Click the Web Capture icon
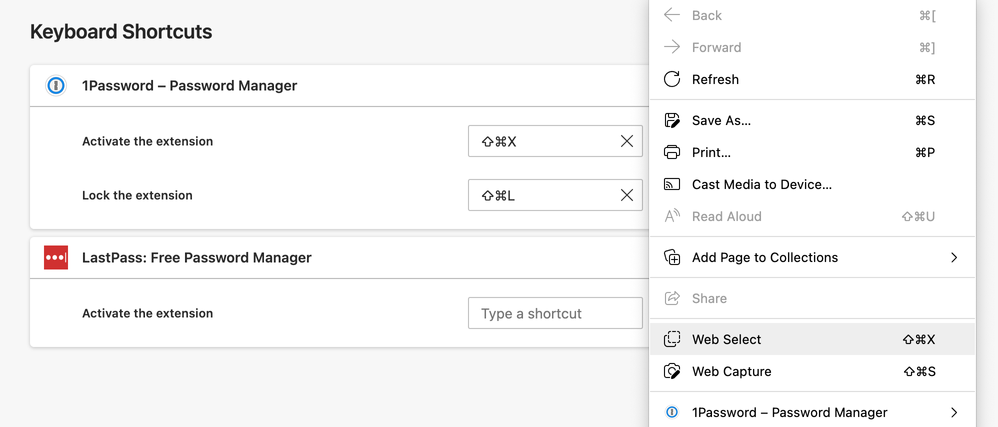Screen dimensions: 998x427 click(x=672, y=372)
